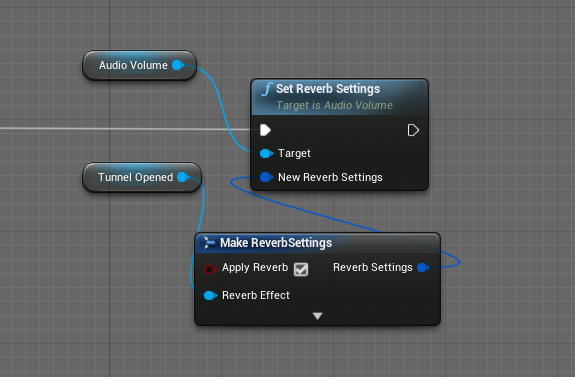Click the struct icon on Make ReverbSettings node
Viewport: 575px width, 377px height.
tap(209, 242)
